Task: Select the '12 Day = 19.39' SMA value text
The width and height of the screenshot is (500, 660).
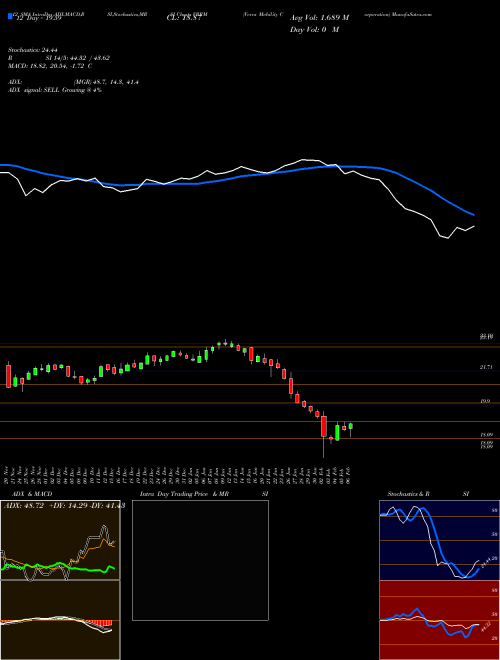Action: (39, 18)
